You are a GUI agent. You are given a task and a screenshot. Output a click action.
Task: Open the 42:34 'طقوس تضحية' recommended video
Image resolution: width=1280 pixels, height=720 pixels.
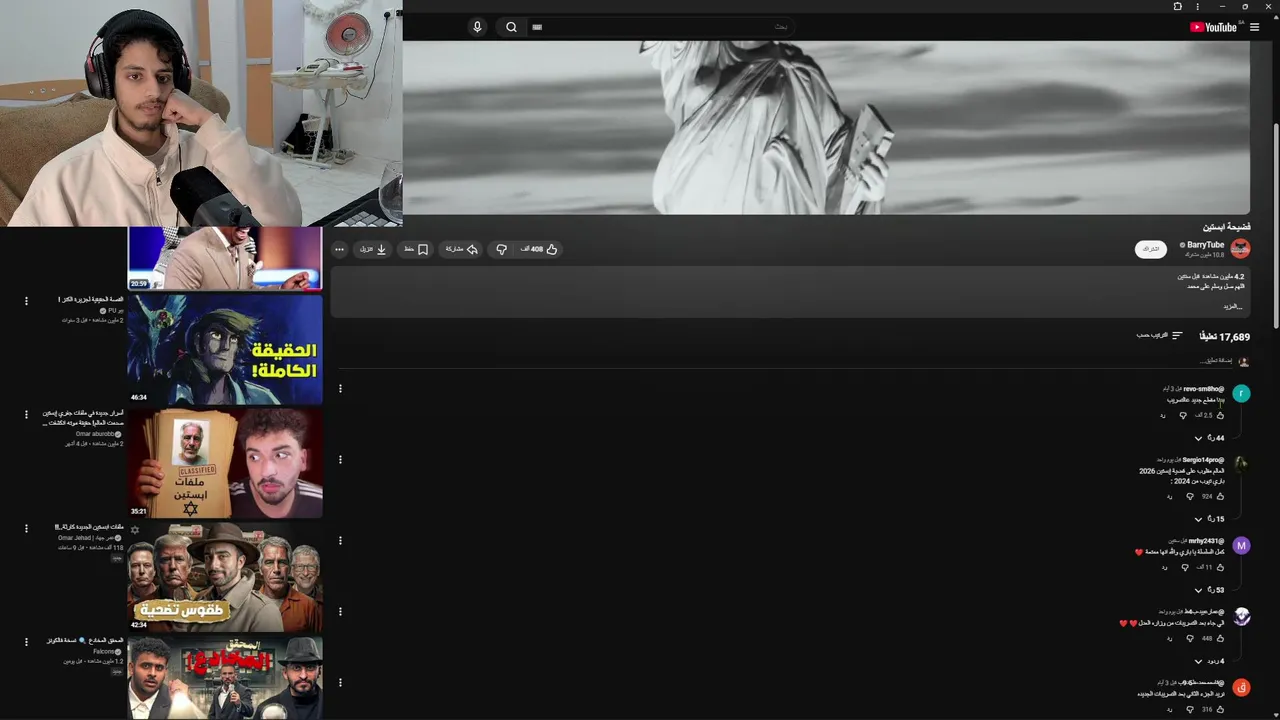tap(225, 577)
